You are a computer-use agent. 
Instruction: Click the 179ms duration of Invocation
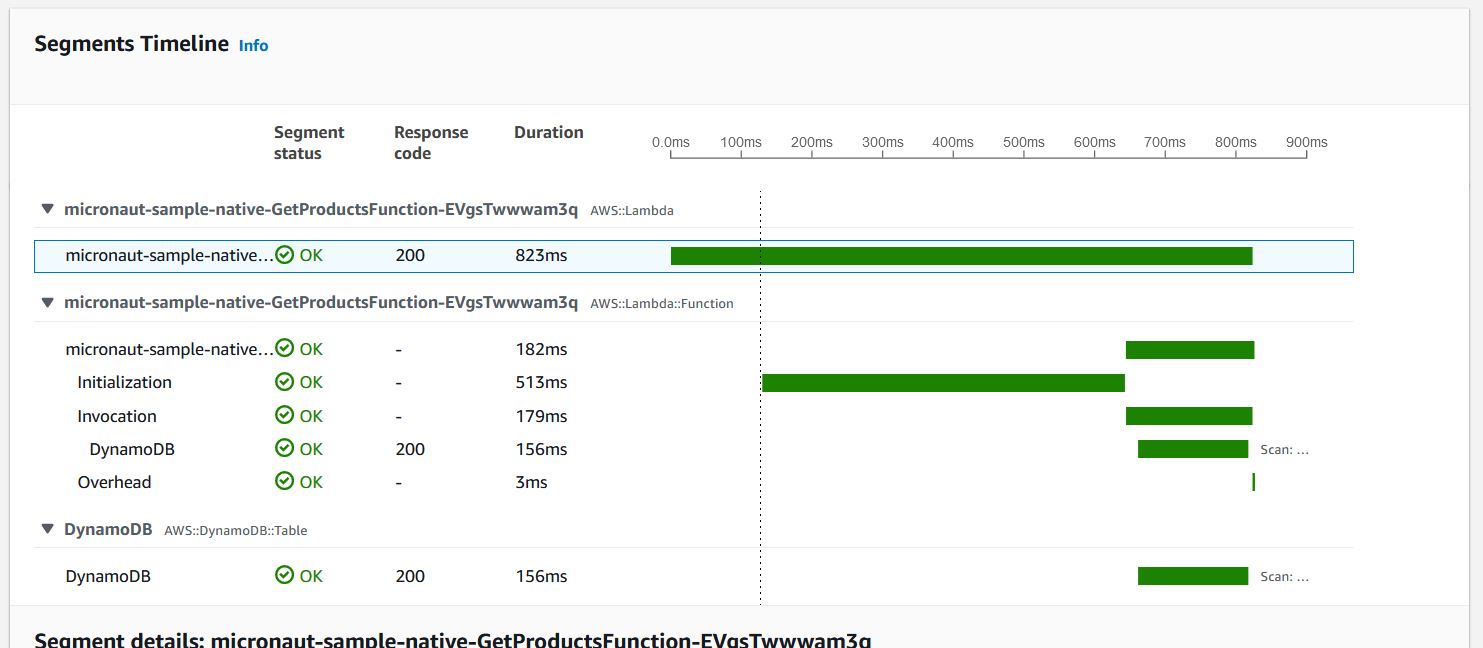pos(541,416)
